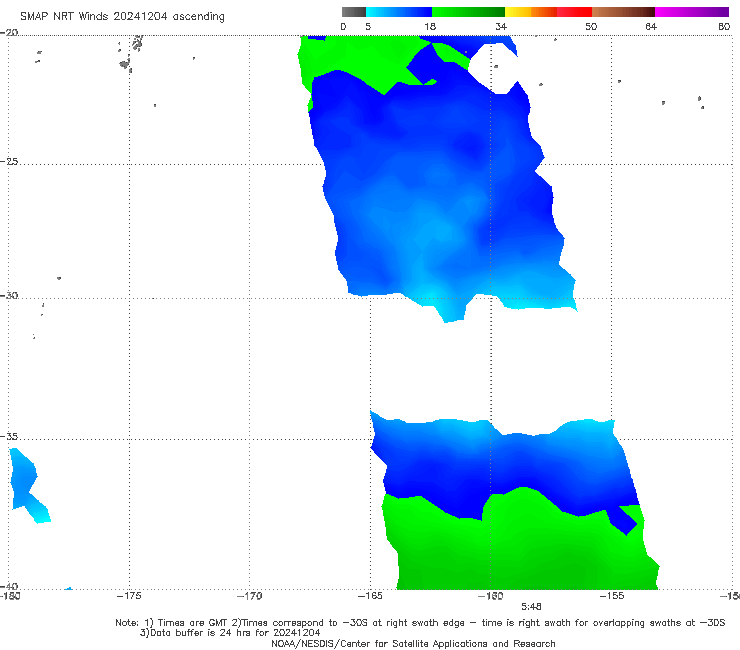This screenshot has width=740, height=650.
Task: Click color bar label '64'
Action: tap(651, 27)
